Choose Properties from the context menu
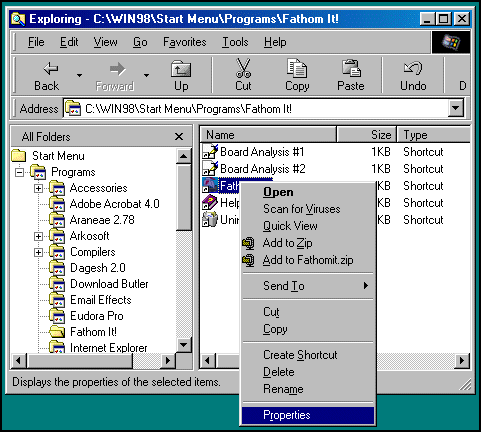 click(308, 415)
